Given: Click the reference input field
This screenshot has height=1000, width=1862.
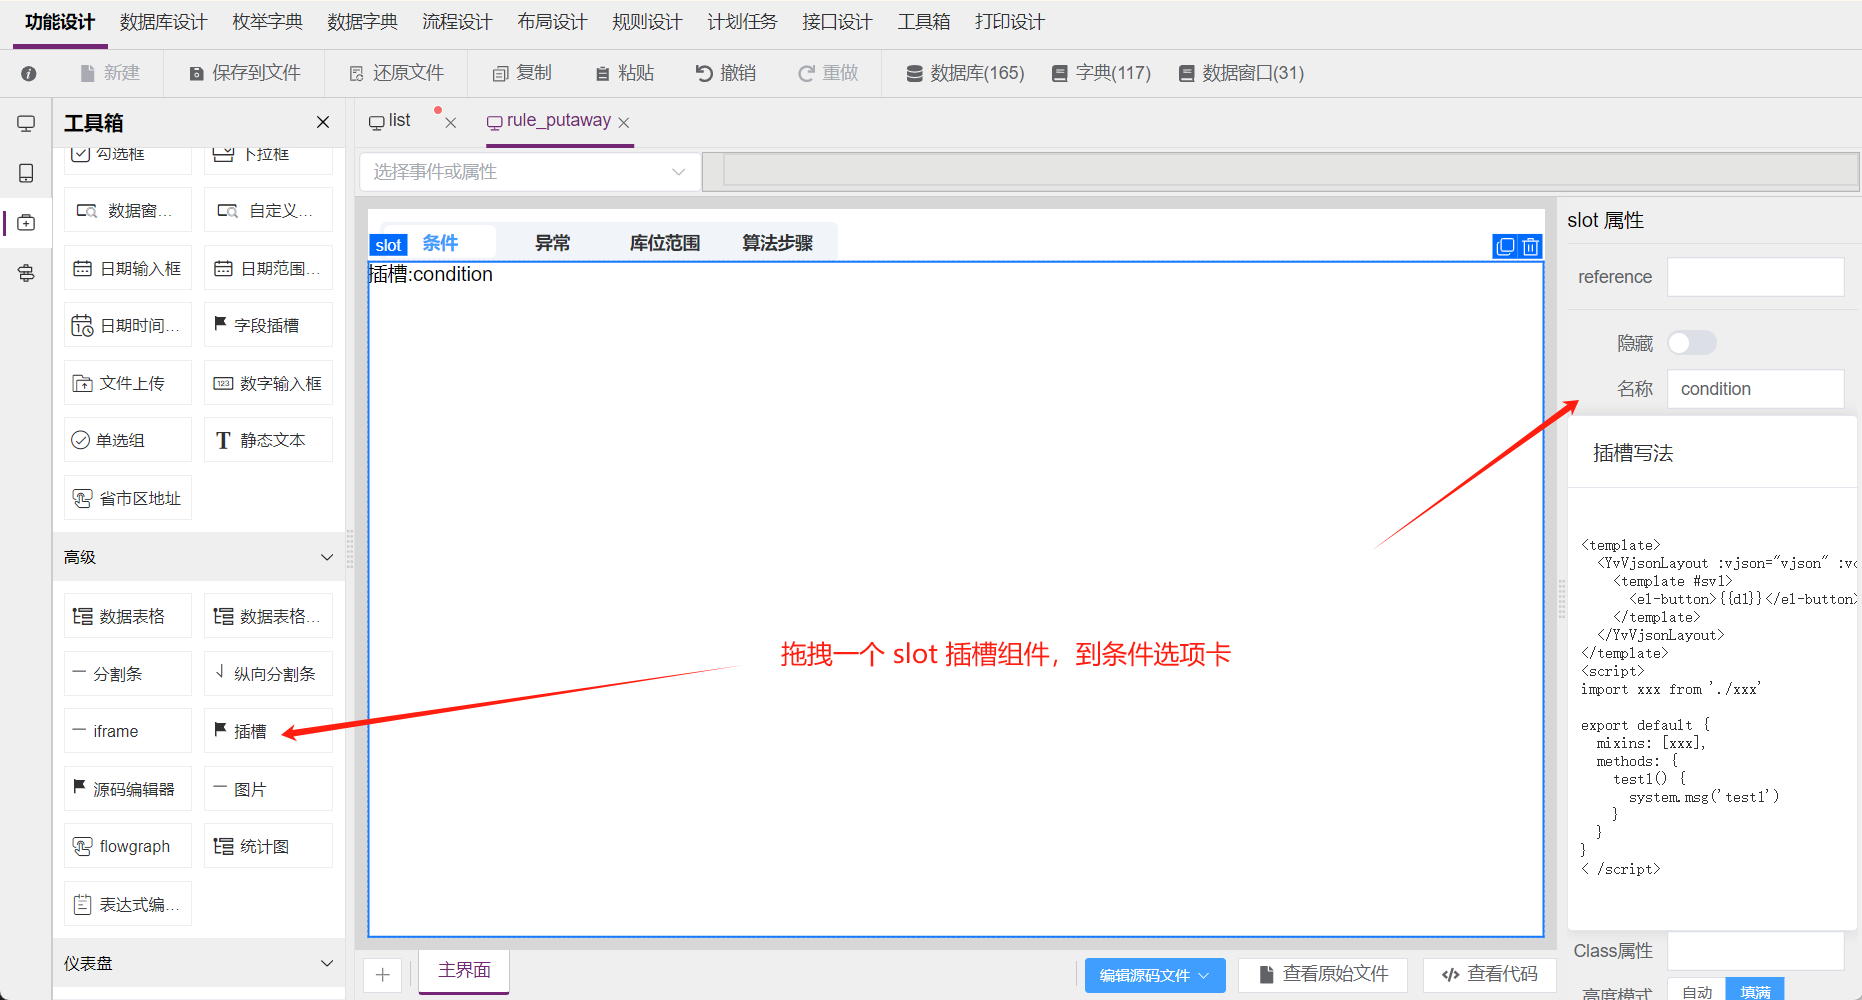Looking at the screenshot, I should tap(1755, 277).
